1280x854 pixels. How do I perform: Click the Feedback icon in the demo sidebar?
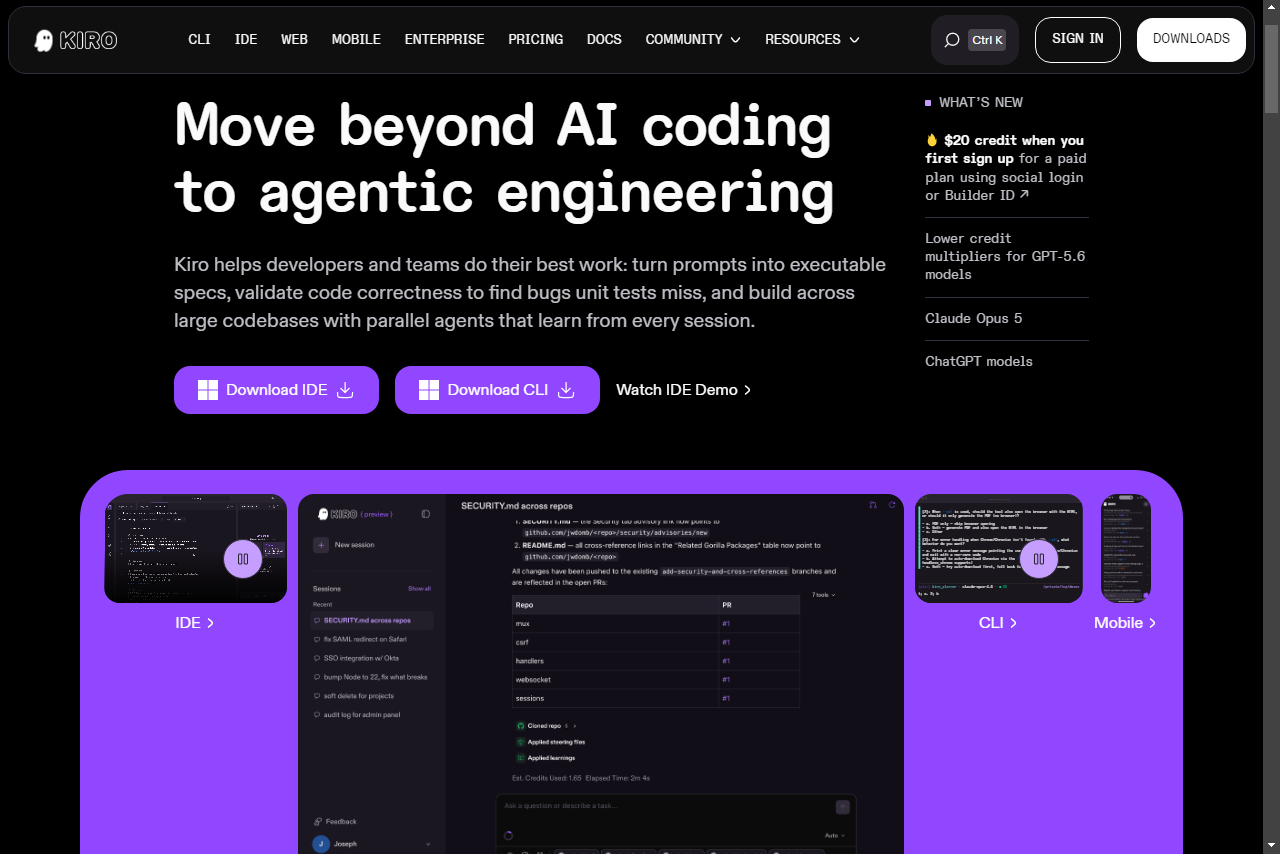point(318,821)
